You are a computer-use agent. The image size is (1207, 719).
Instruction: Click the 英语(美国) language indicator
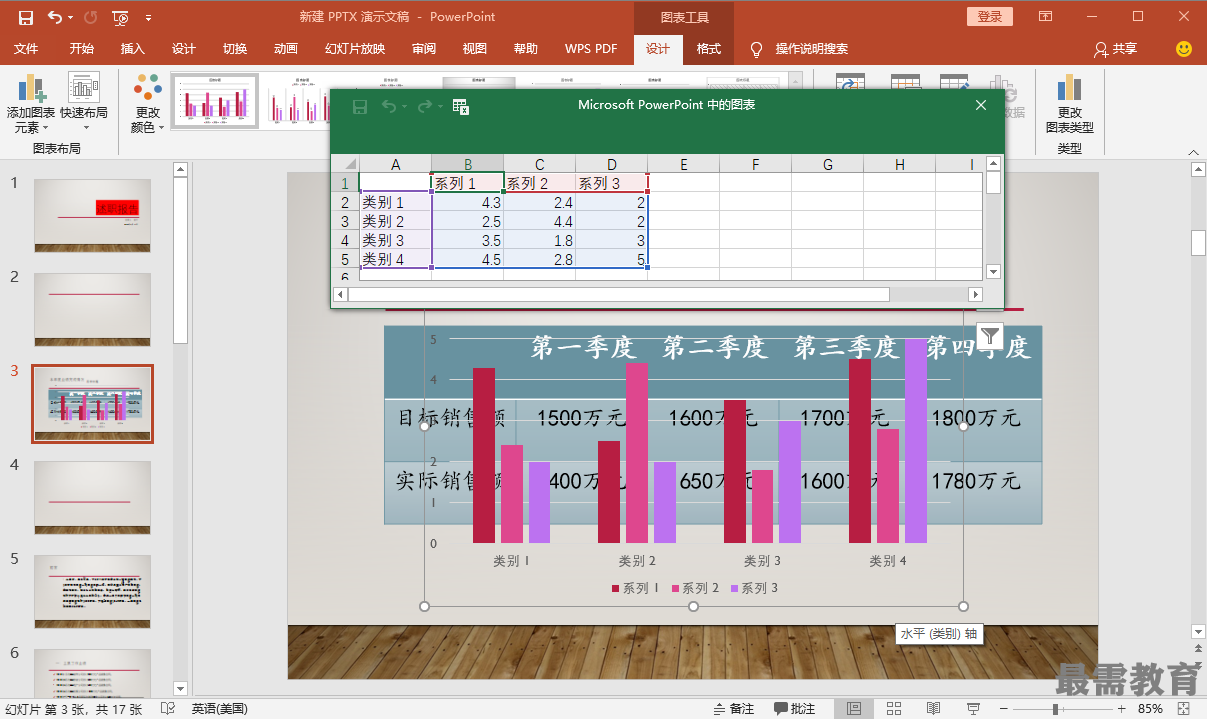click(x=219, y=708)
